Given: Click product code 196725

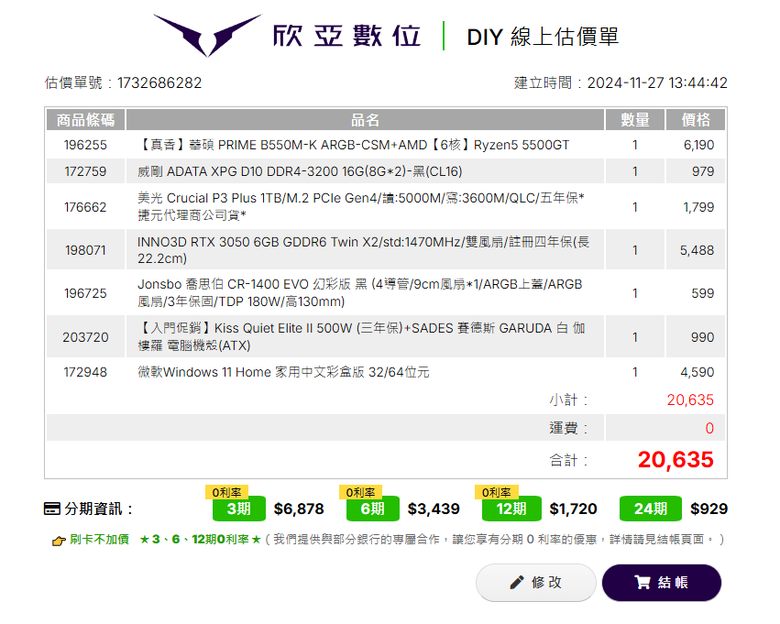Looking at the screenshot, I should coord(86,293).
